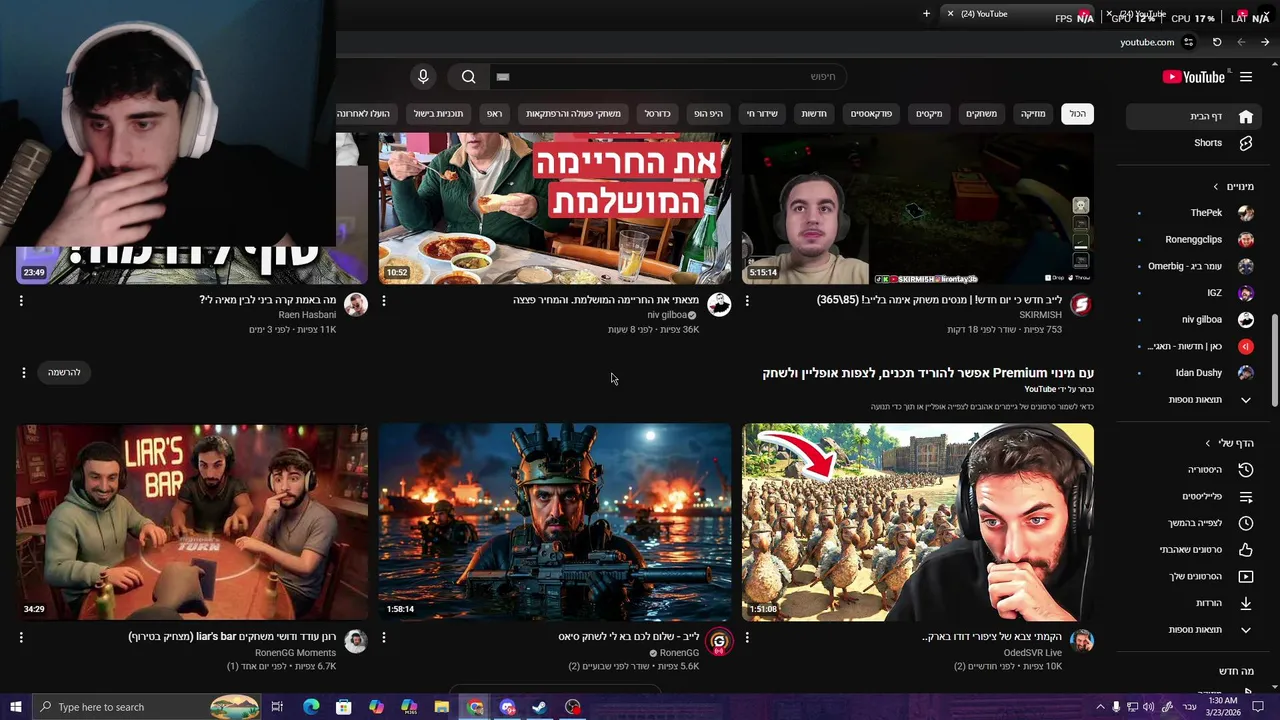The height and width of the screenshot is (720, 1280).
Task: Expand תוצאות נוספות under subscriptions
Action: 1193,400
